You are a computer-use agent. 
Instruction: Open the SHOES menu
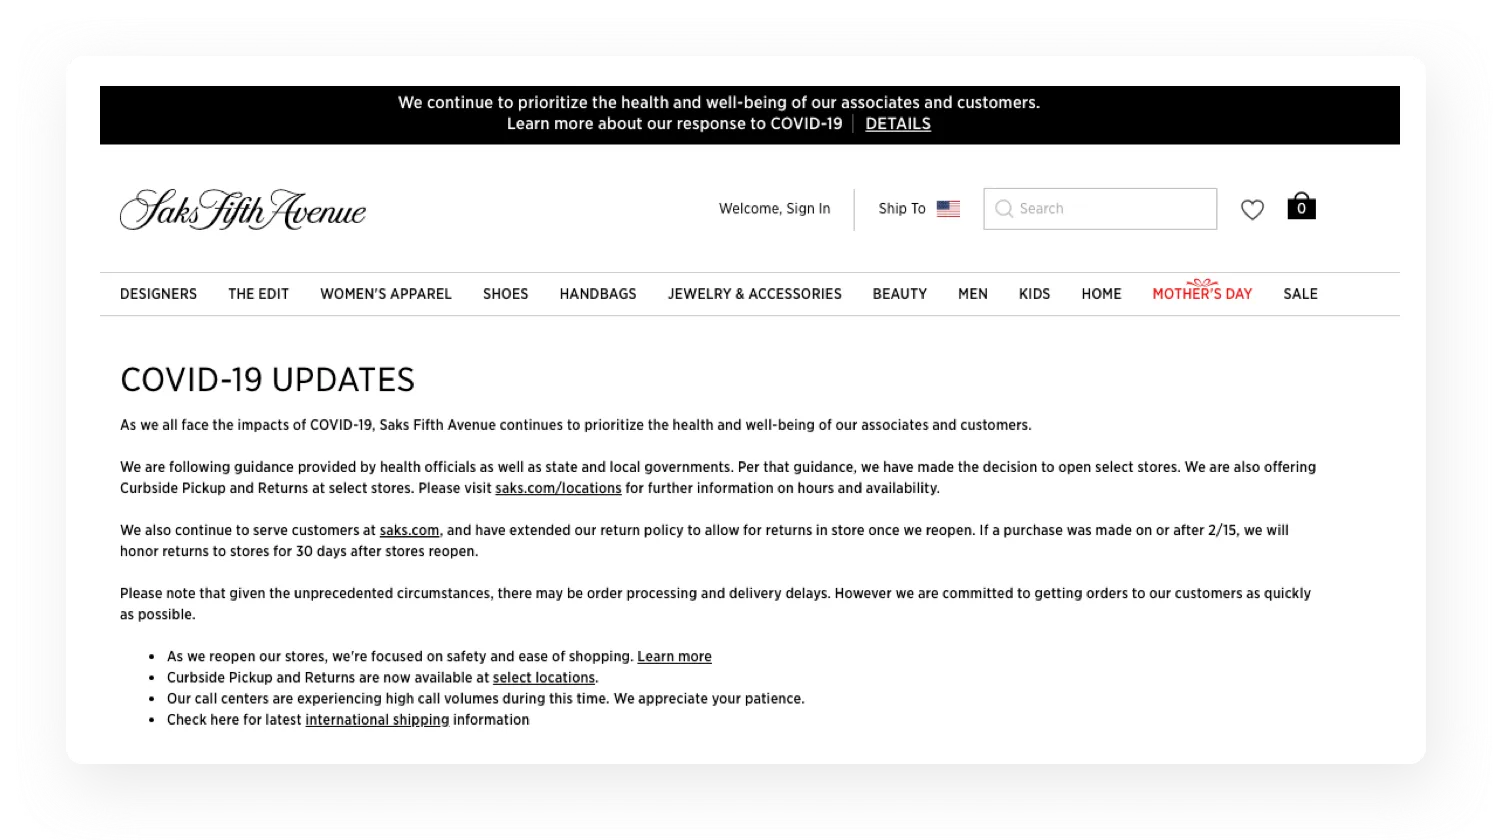click(x=505, y=294)
